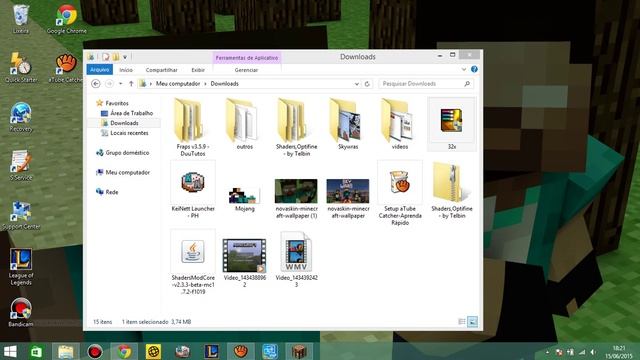Go up one folder level
640x360 pixels.
pos(131,84)
